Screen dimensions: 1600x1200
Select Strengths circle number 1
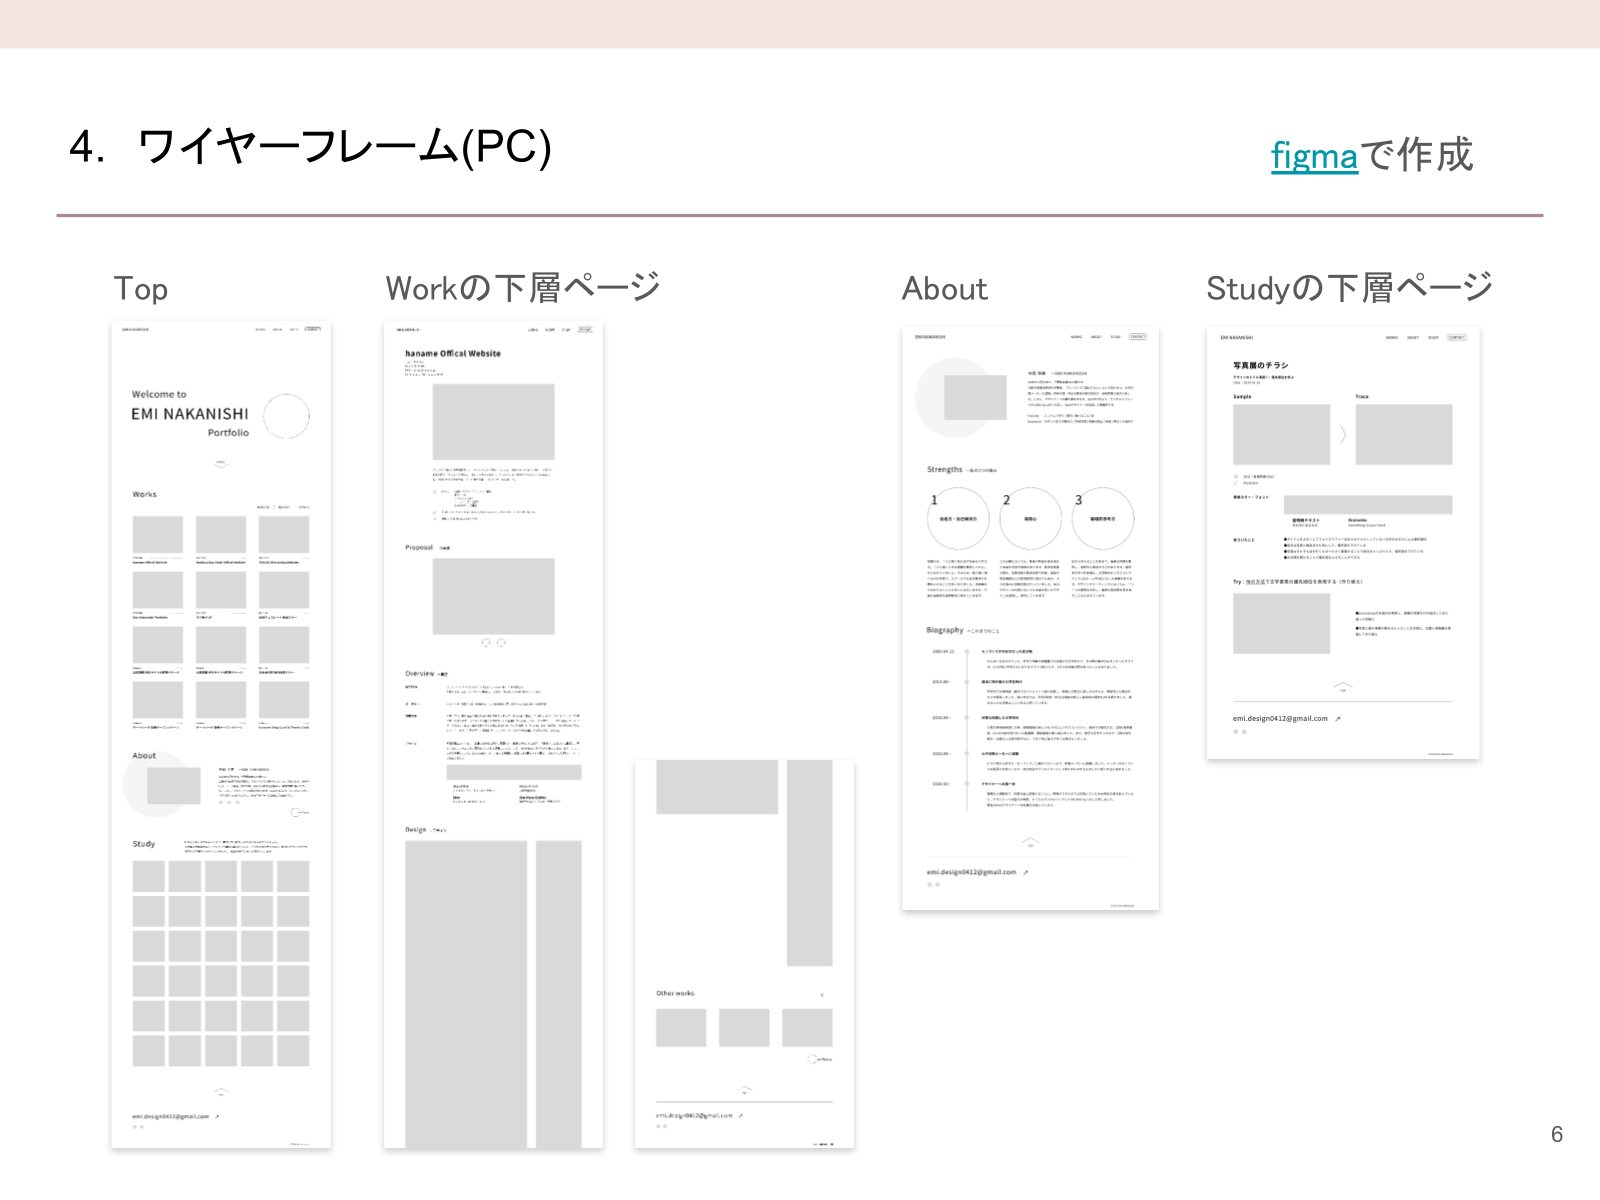click(x=958, y=519)
